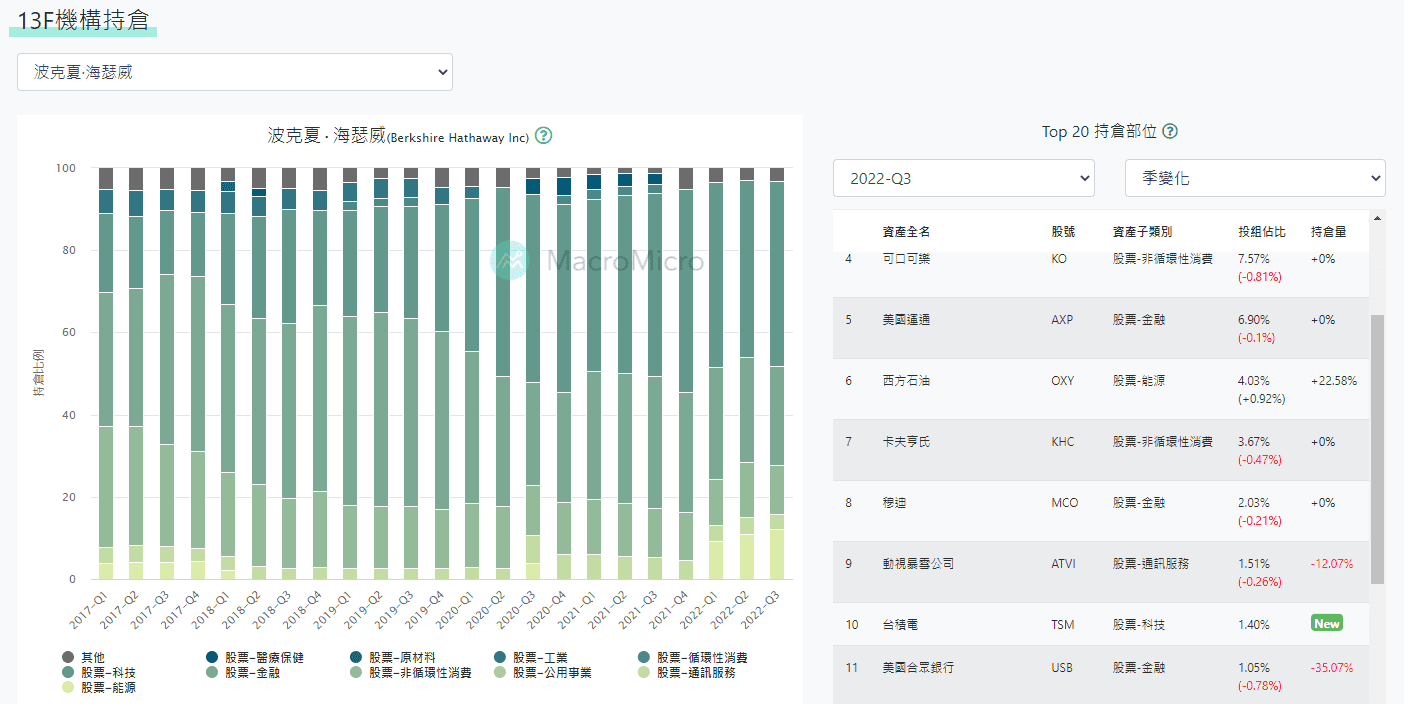The width and height of the screenshot is (1404, 704).
Task: Click the green New badge for 台積電
Action: tap(1326, 623)
